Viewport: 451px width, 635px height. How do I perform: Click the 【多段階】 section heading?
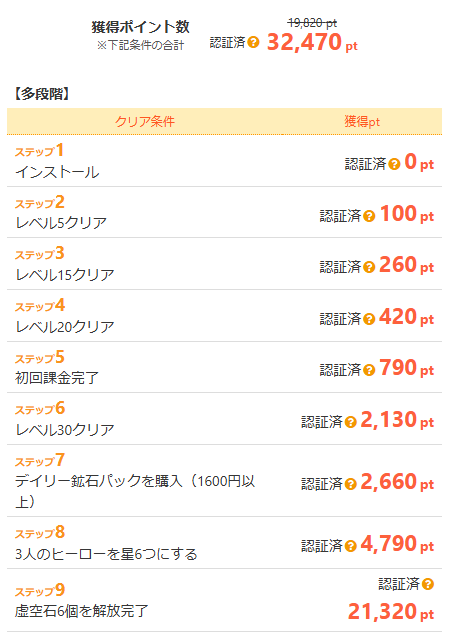click(42, 94)
